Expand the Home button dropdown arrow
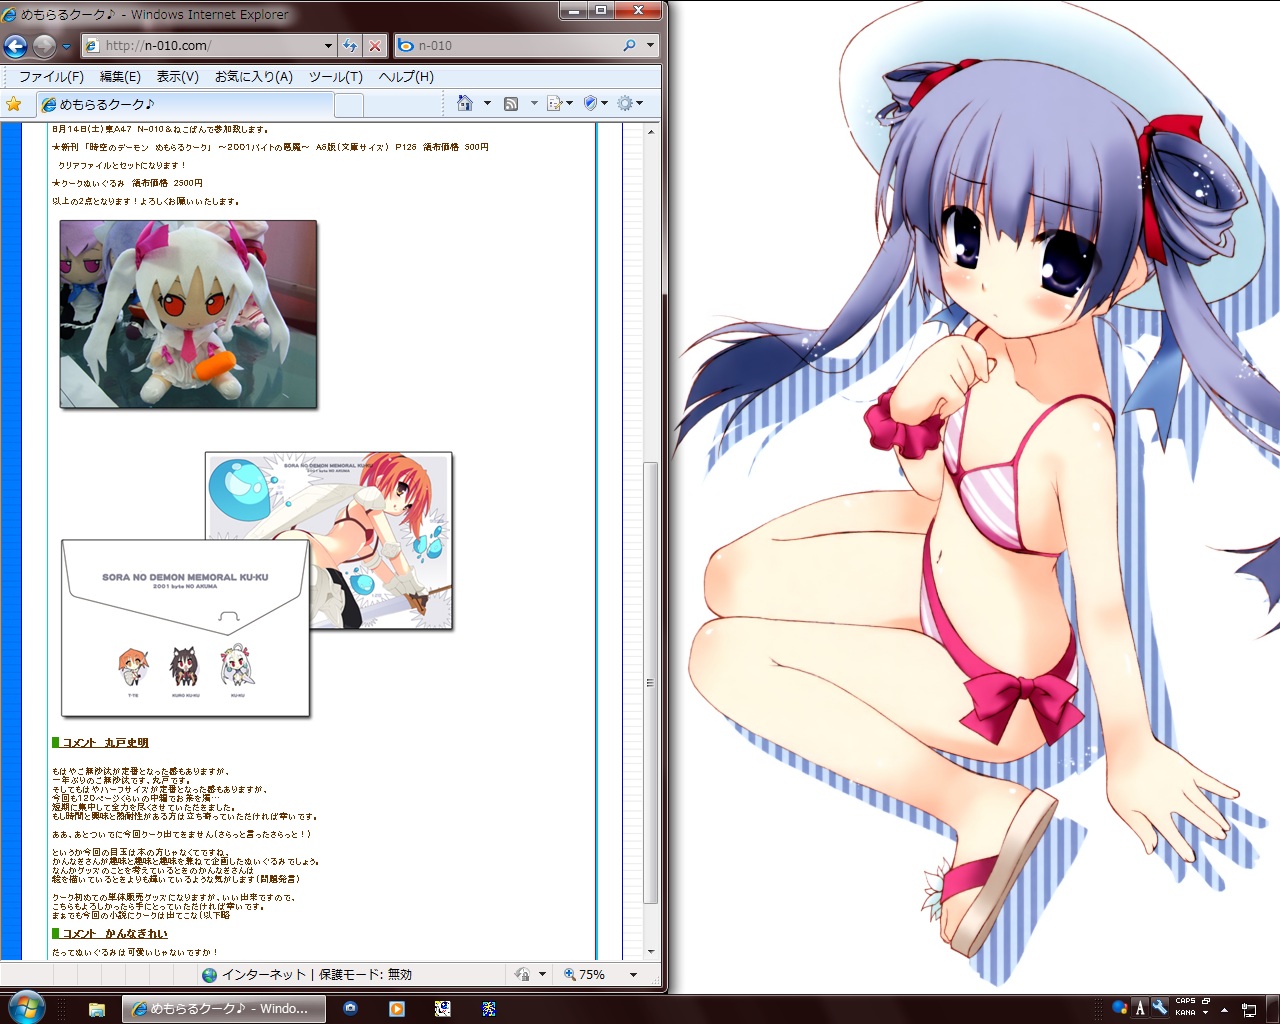This screenshot has width=1280, height=1024. point(487,103)
